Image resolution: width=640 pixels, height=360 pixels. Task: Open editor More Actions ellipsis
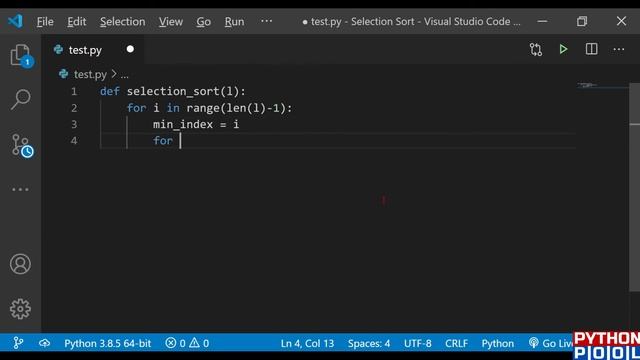pyautogui.click(x=619, y=49)
